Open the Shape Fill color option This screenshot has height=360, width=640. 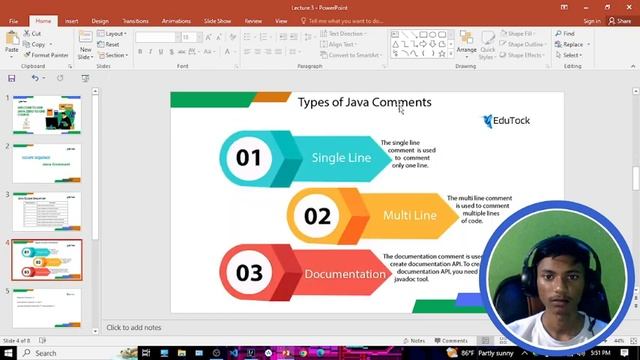pyautogui.click(x=518, y=33)
